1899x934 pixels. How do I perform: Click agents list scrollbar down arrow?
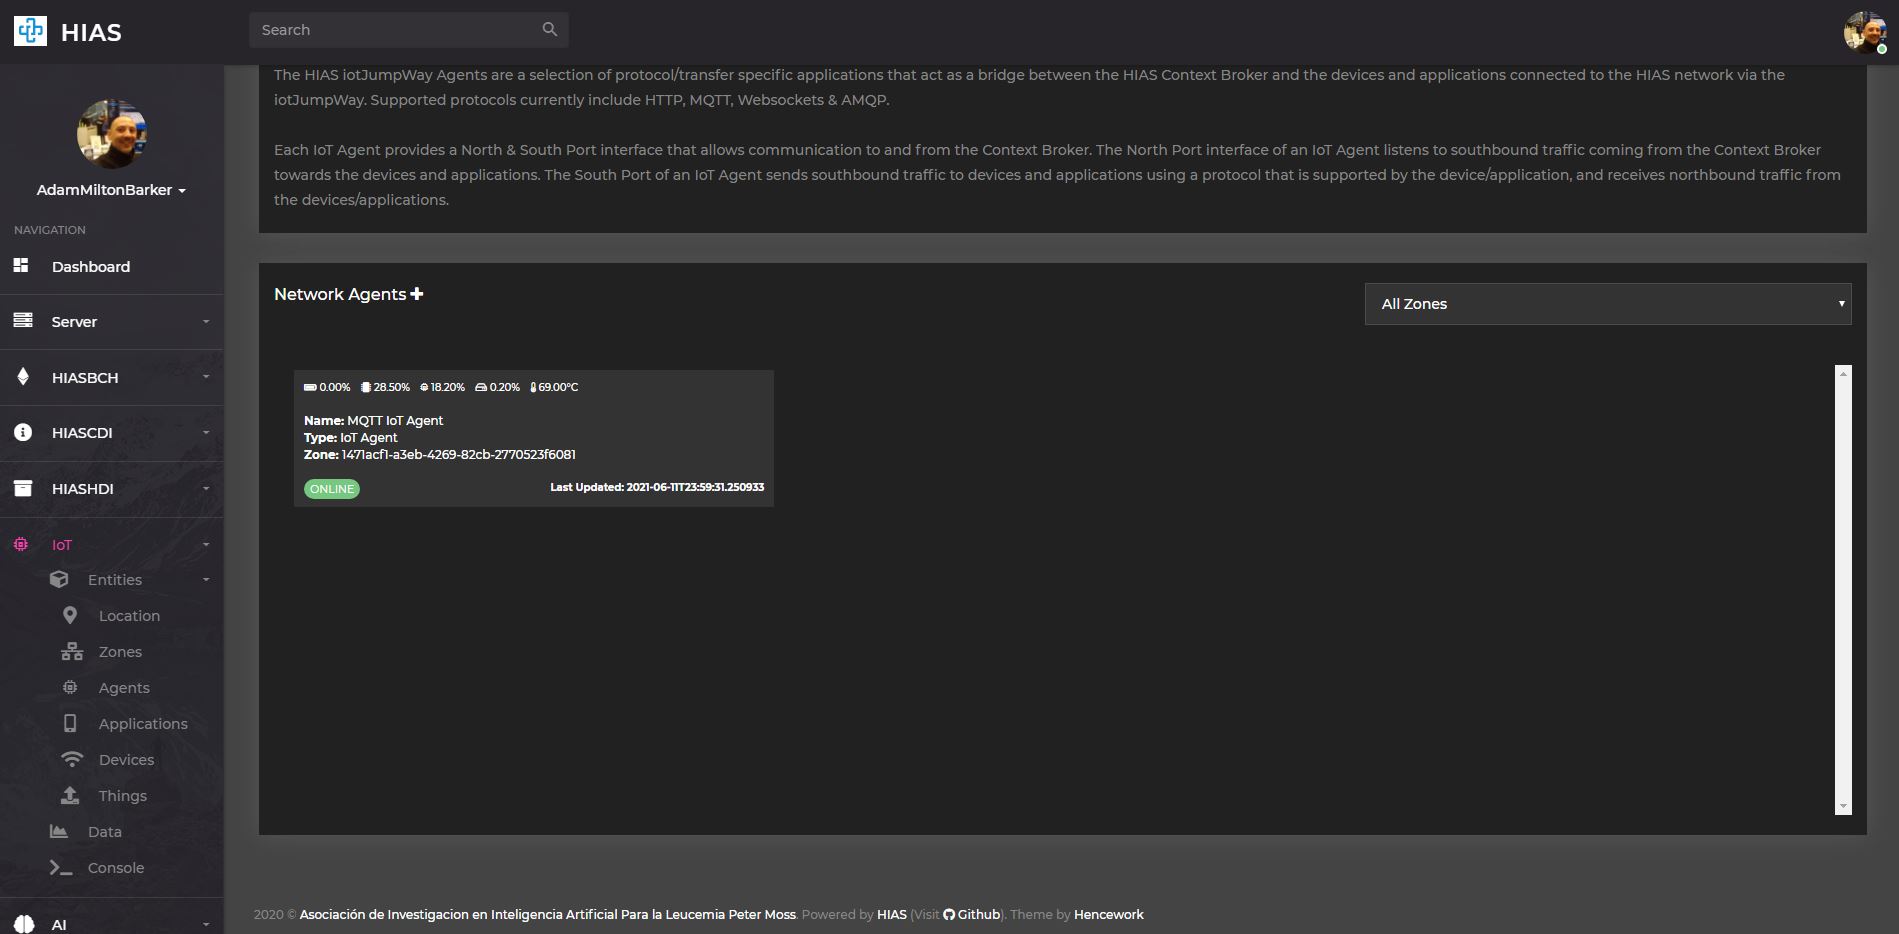[1843, 806]
